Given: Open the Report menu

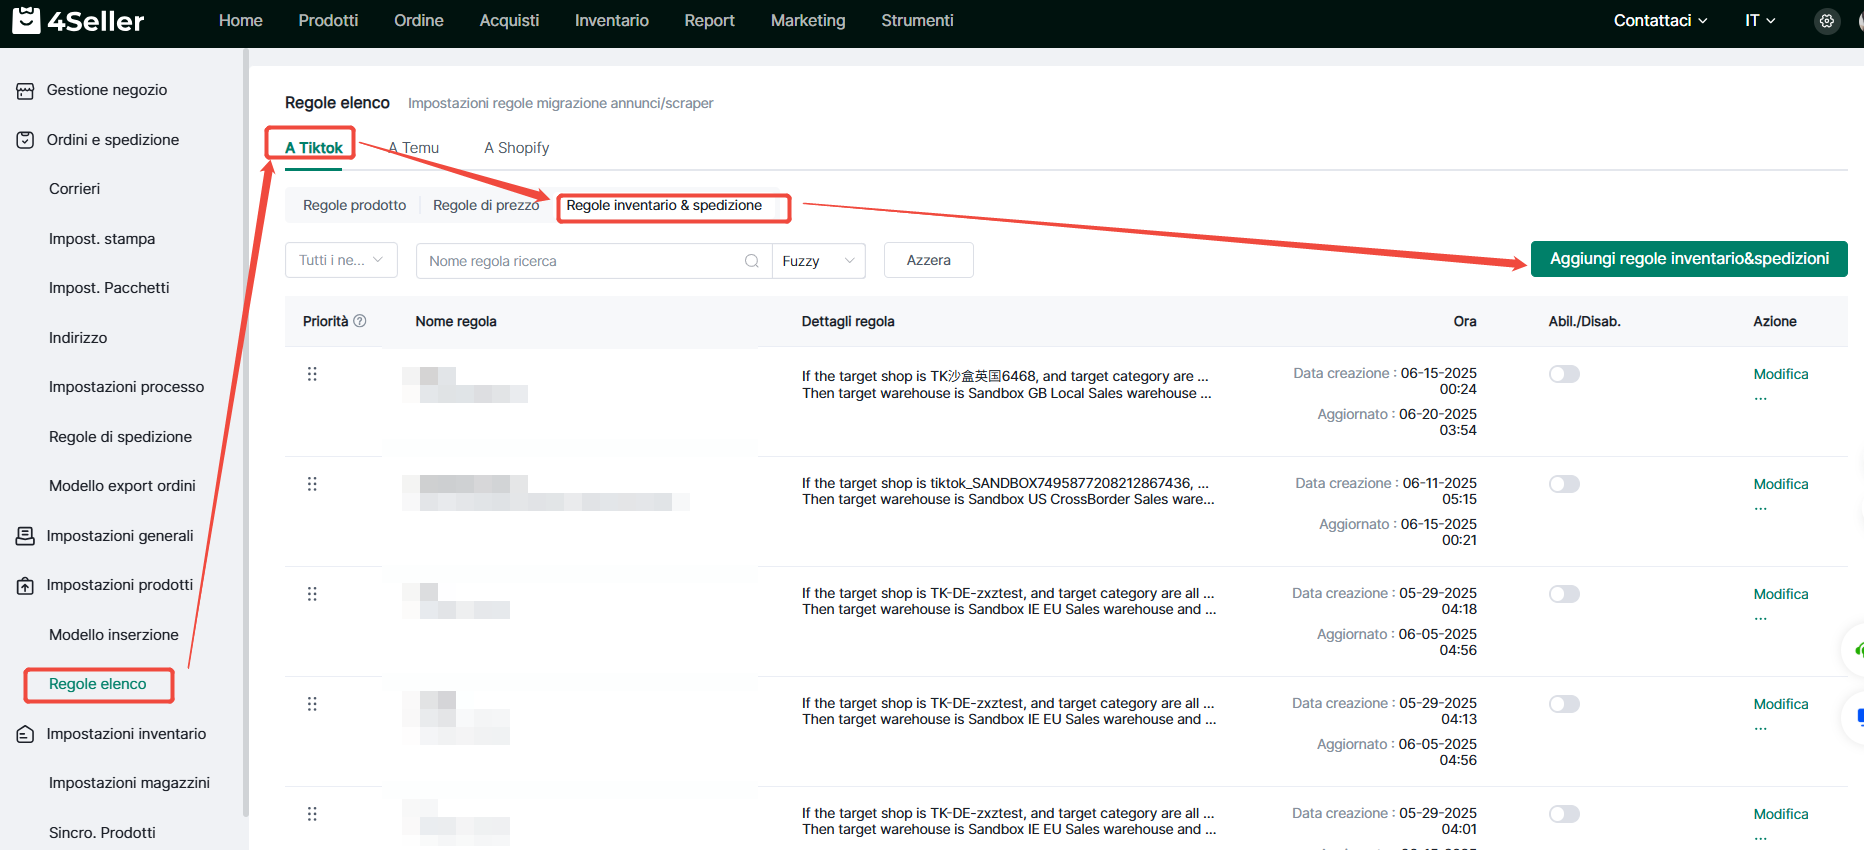Looking at the screenshot, I should (710, 20).
